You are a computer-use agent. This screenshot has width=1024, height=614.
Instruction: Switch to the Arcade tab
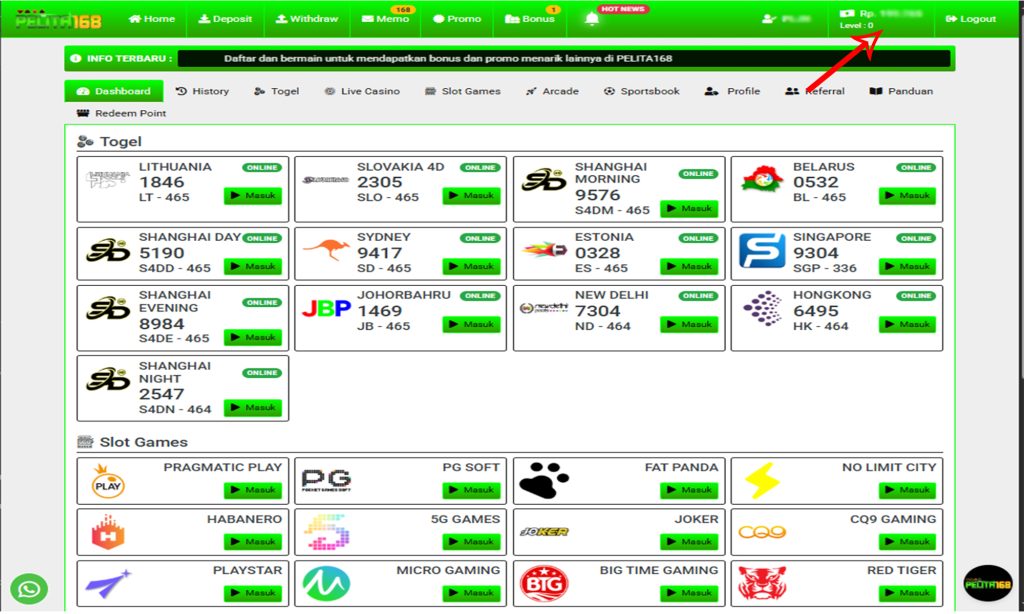[x=552, y=91]
